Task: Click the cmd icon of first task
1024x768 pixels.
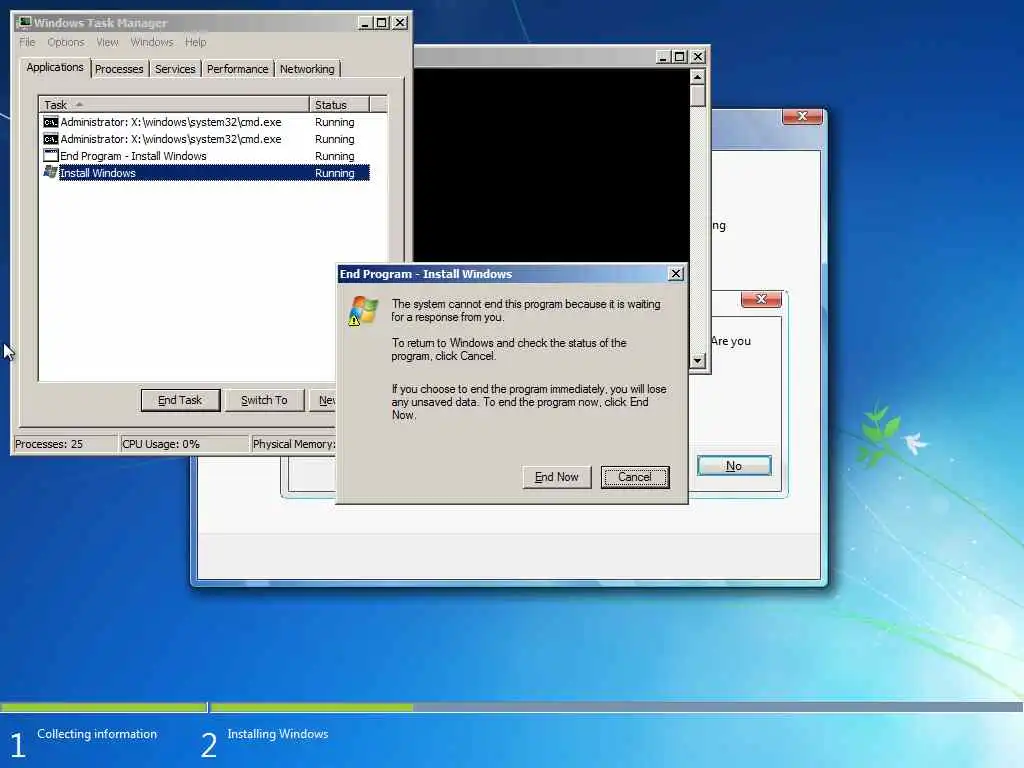Action: coord(50,122)
